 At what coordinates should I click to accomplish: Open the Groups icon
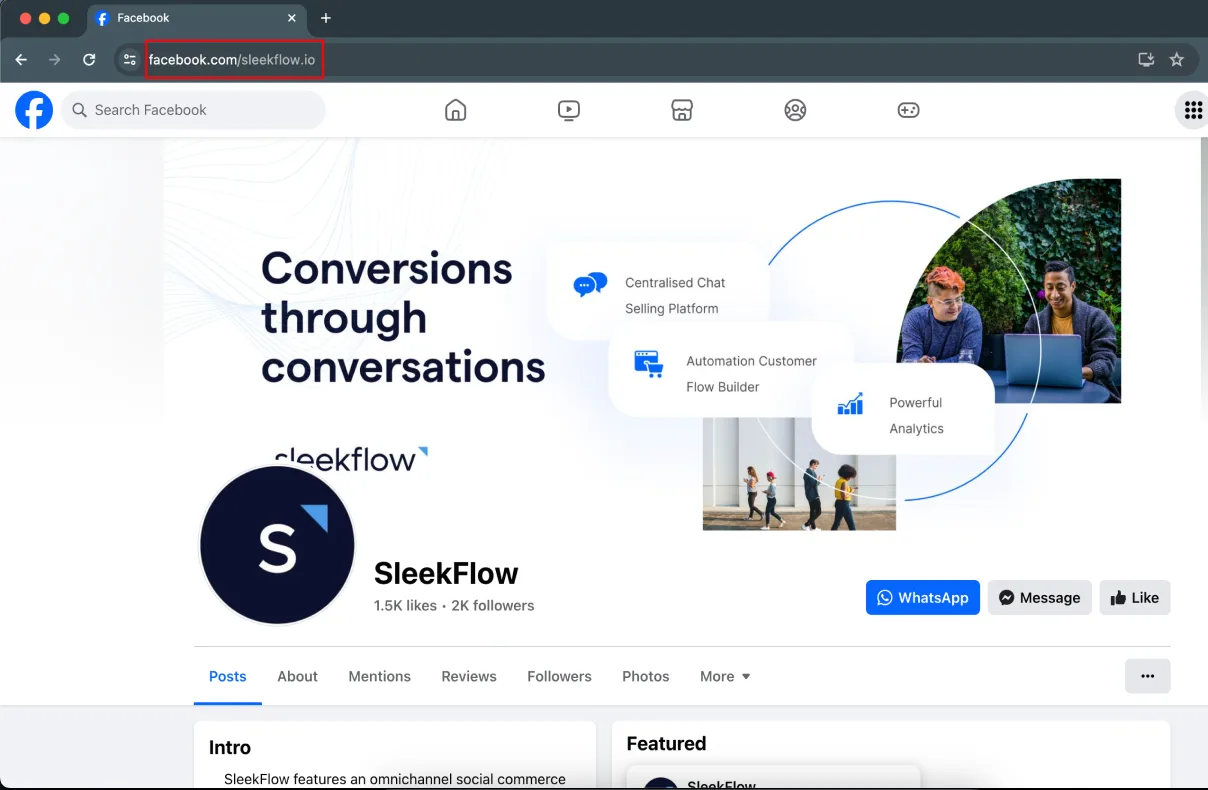795,110
